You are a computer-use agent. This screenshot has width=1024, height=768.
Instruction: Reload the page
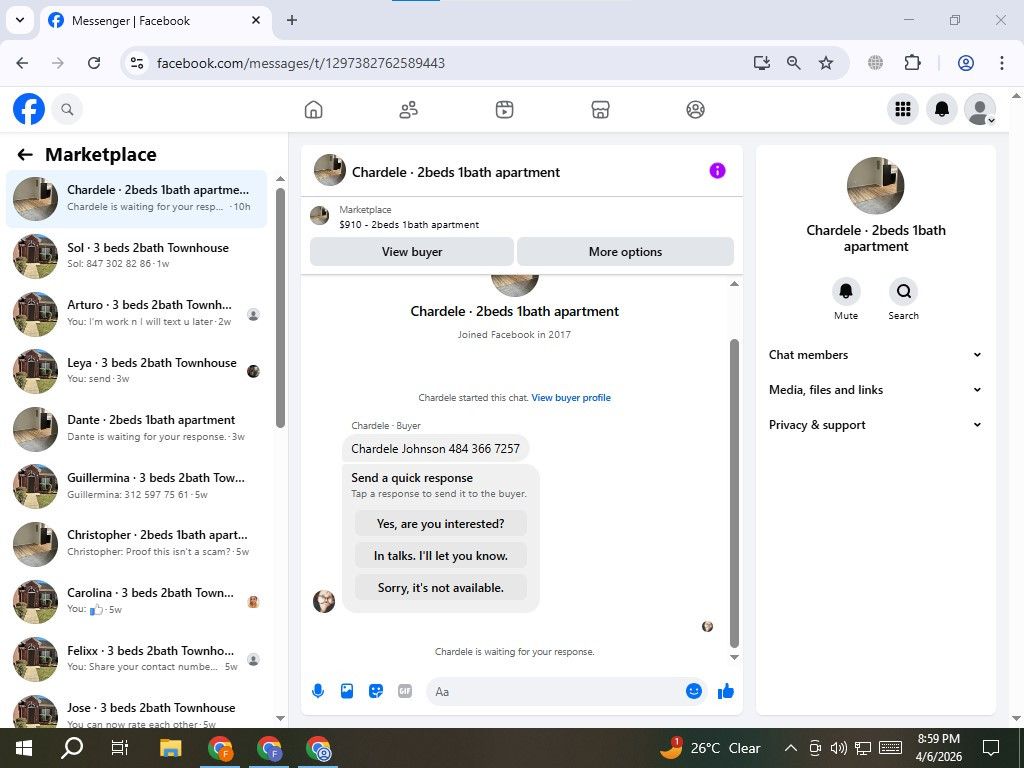[x=94, y=63]
